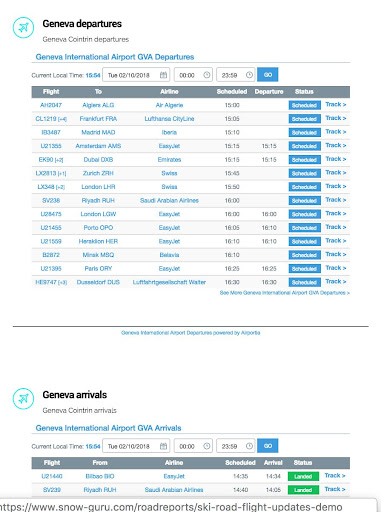This screenshot has height=512, width=381.
Task: Click clock icon in arrivals 00:00 start time
Action: point(207,446)
